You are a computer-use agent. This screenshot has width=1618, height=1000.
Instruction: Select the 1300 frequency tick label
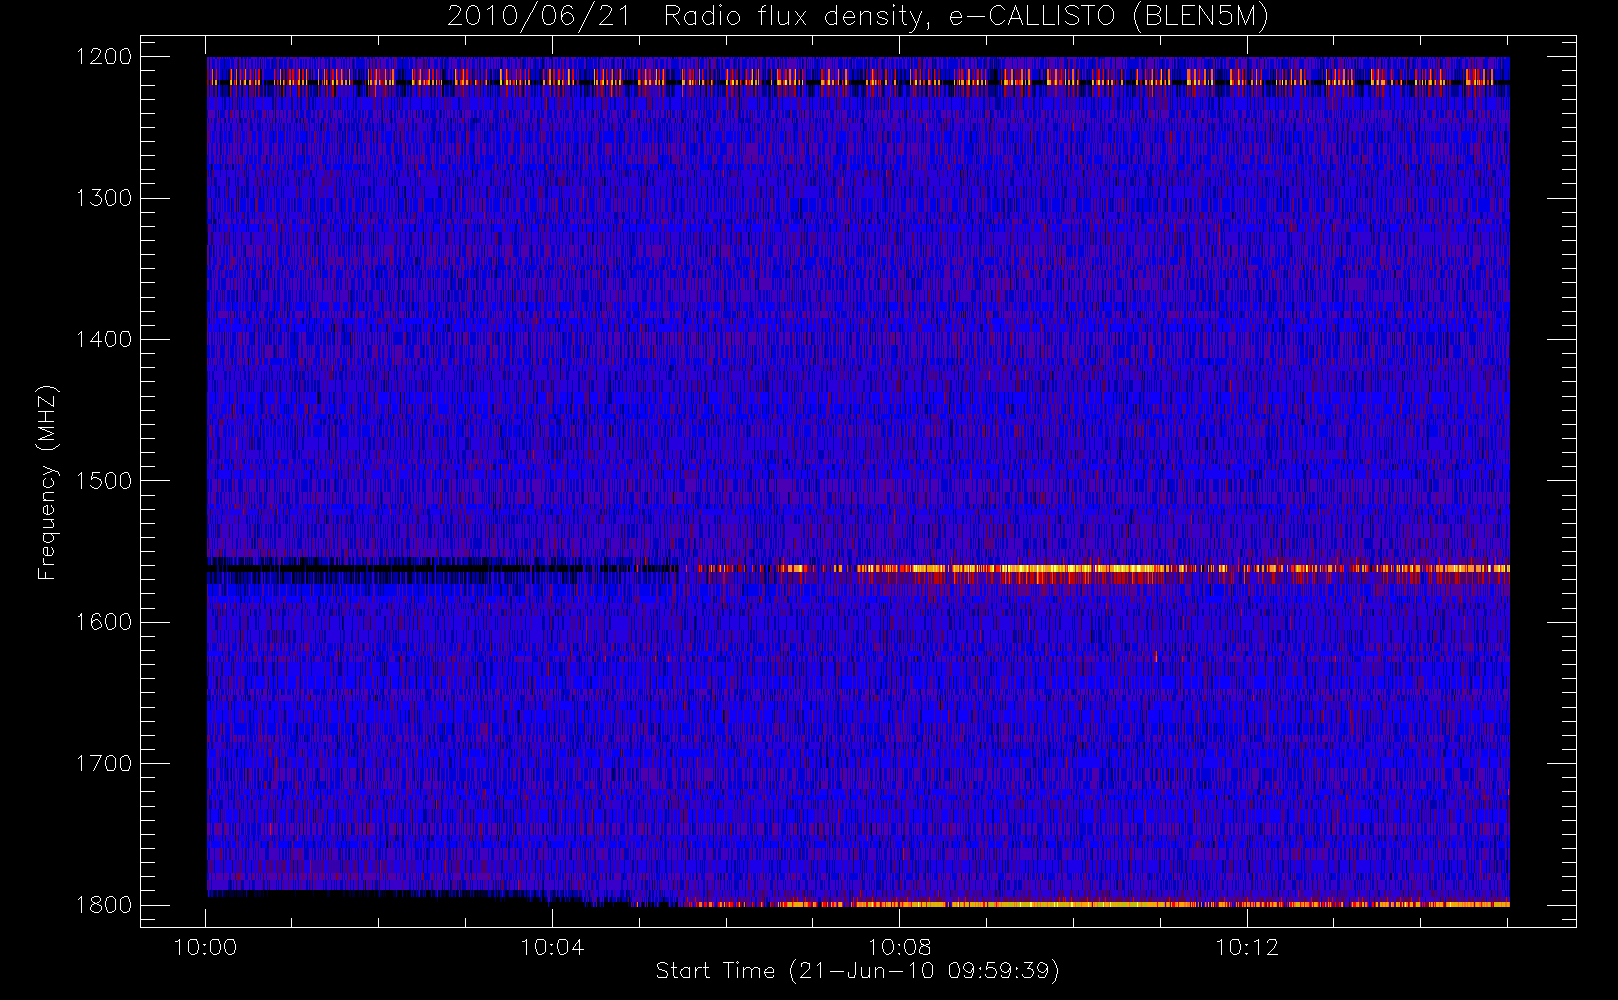104,198
